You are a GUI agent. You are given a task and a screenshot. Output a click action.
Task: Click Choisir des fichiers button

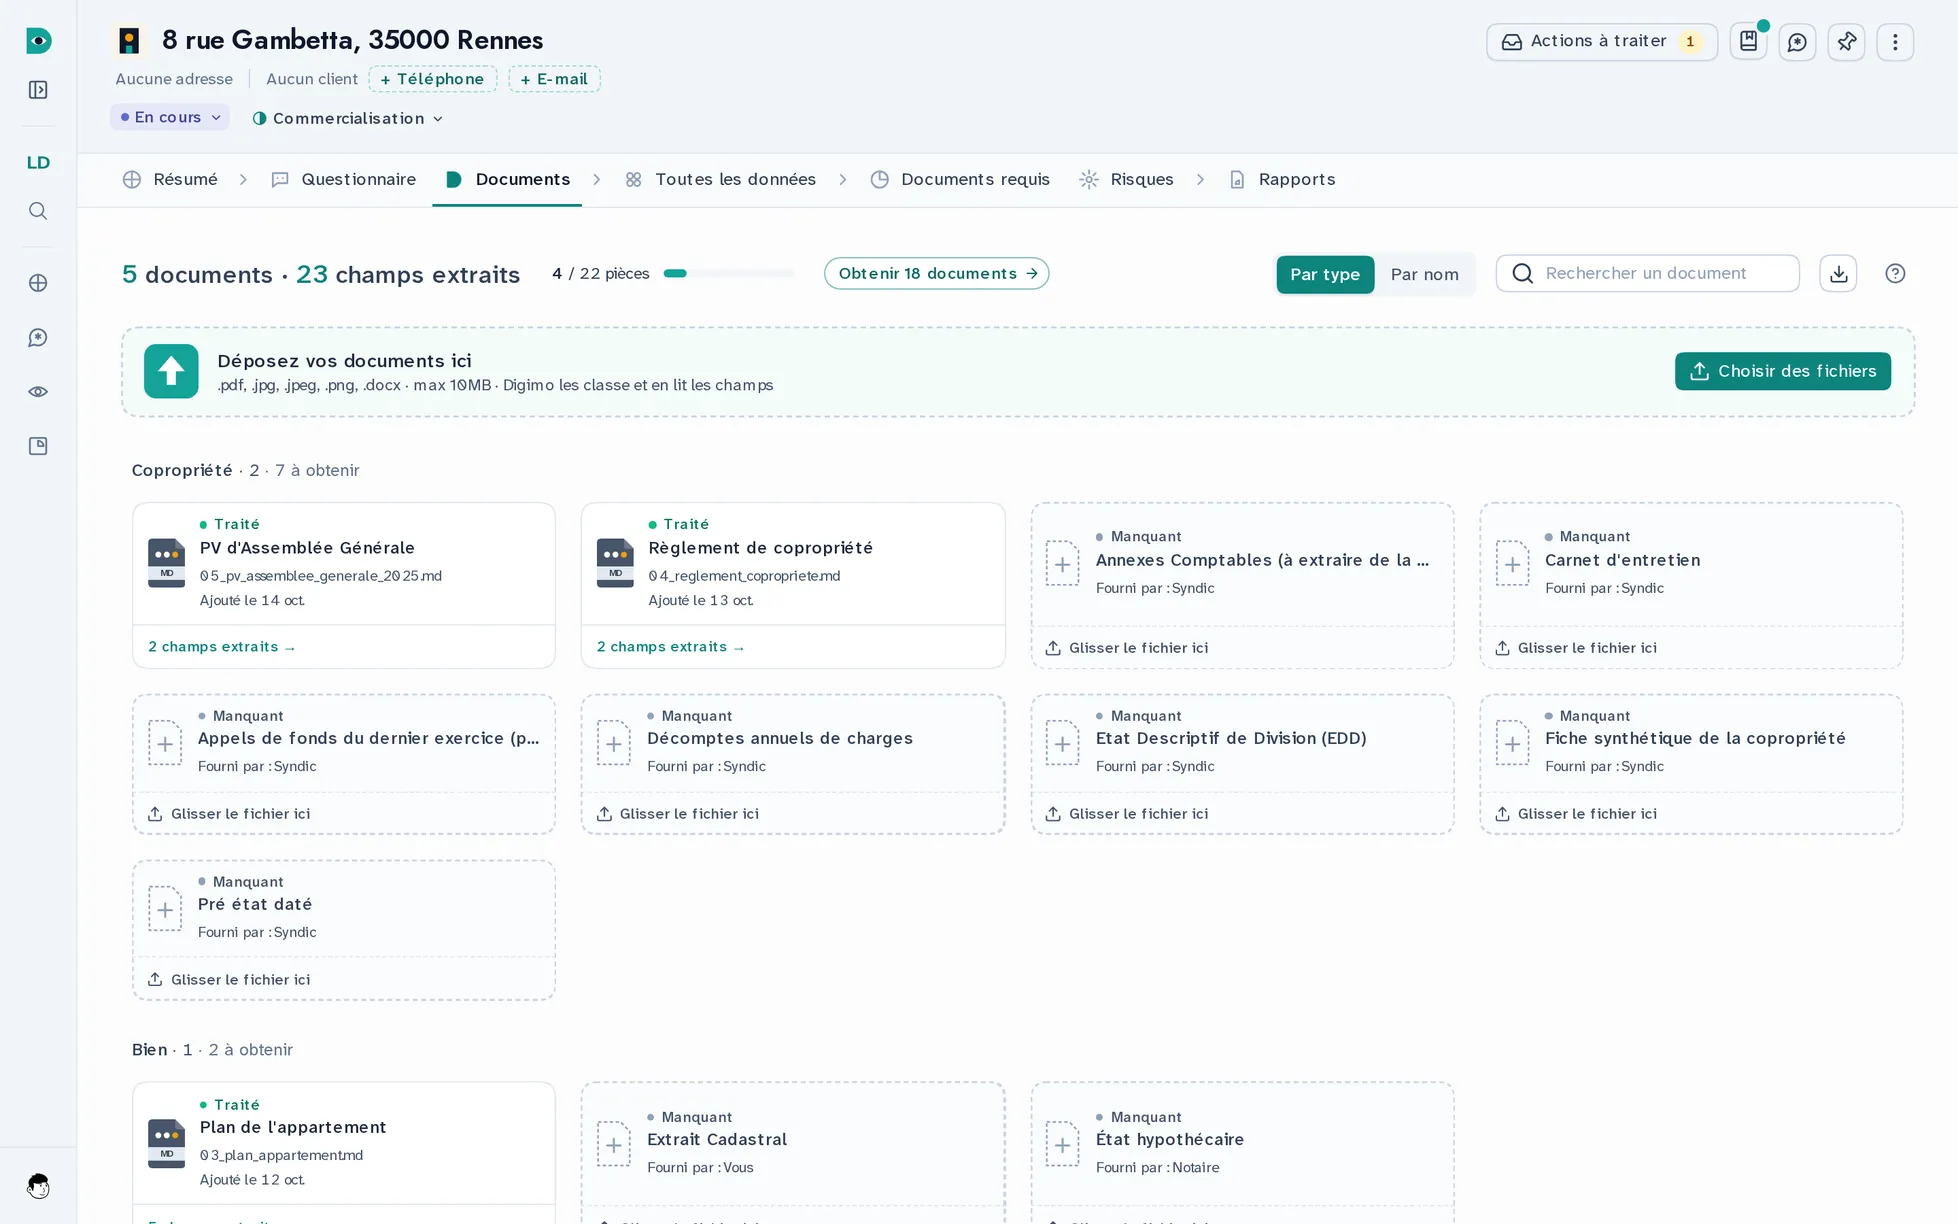(x=1783, y=371)
